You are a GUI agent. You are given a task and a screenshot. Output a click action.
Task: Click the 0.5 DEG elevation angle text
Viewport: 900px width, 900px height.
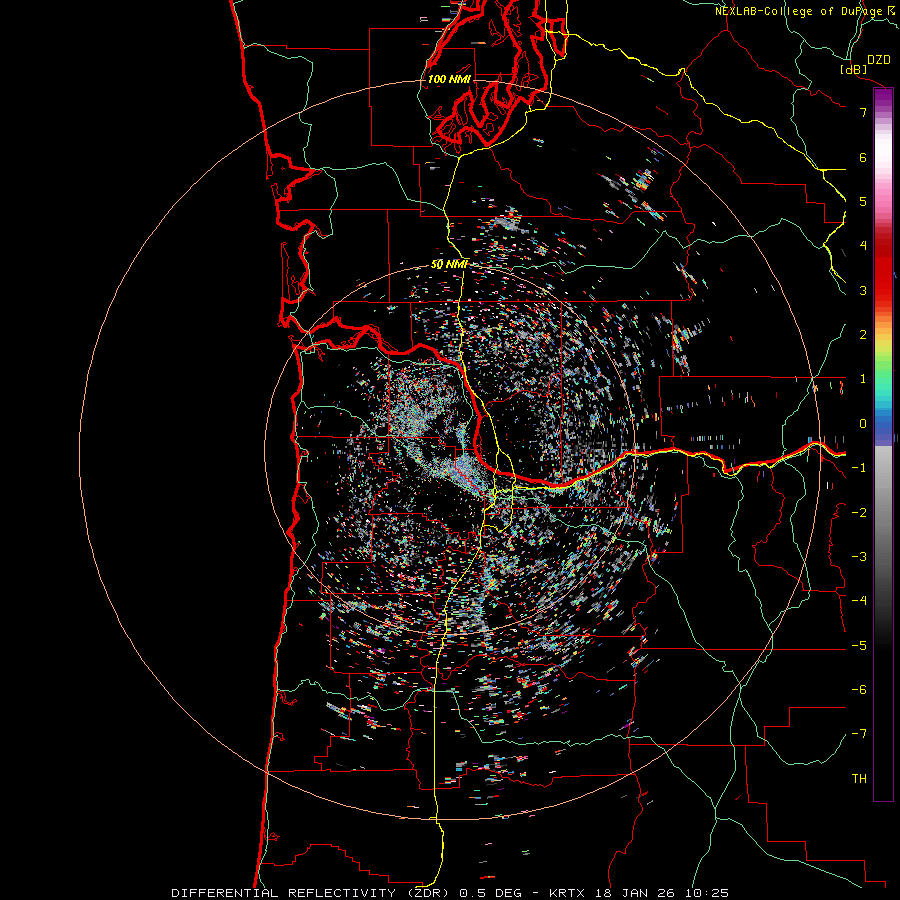point(491,893)
